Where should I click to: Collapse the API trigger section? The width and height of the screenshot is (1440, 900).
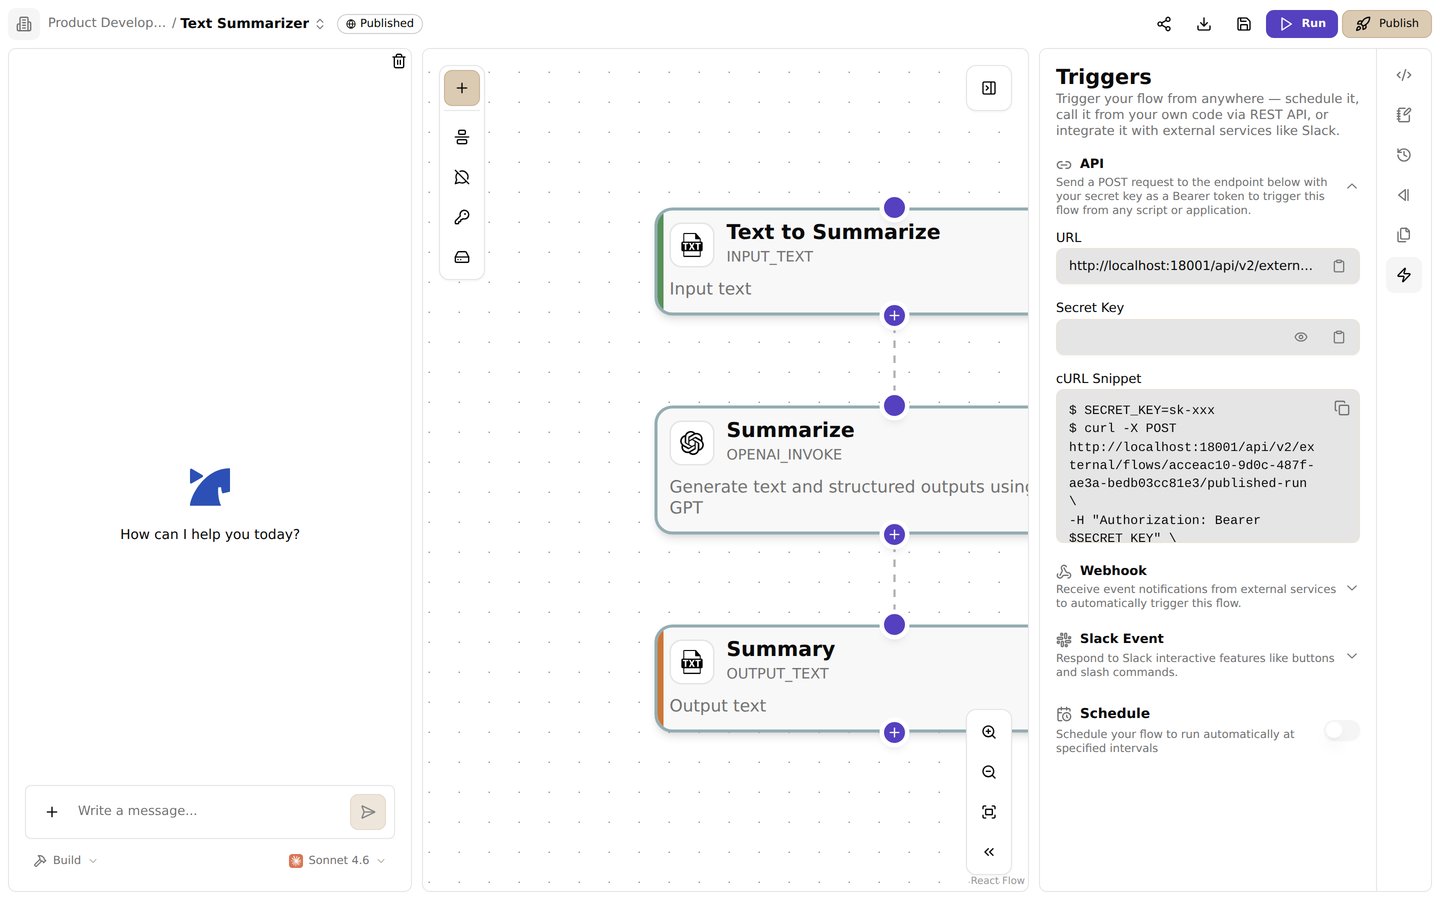click(x=1352, y=186)
